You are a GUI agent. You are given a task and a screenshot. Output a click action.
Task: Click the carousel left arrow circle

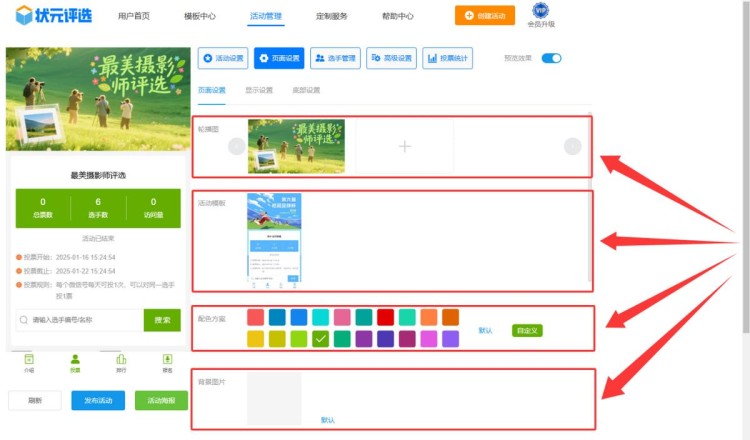236,146
